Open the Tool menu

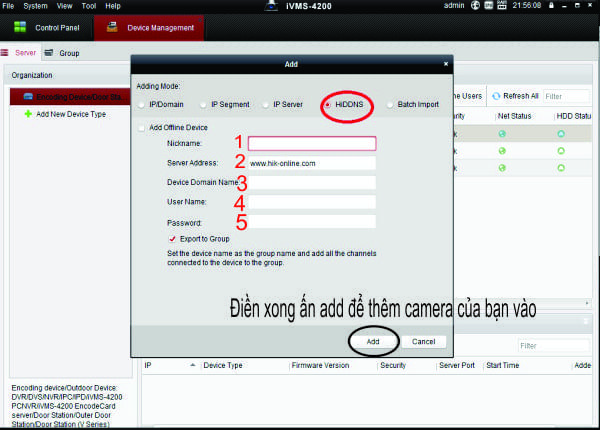[x=88, y=6]
